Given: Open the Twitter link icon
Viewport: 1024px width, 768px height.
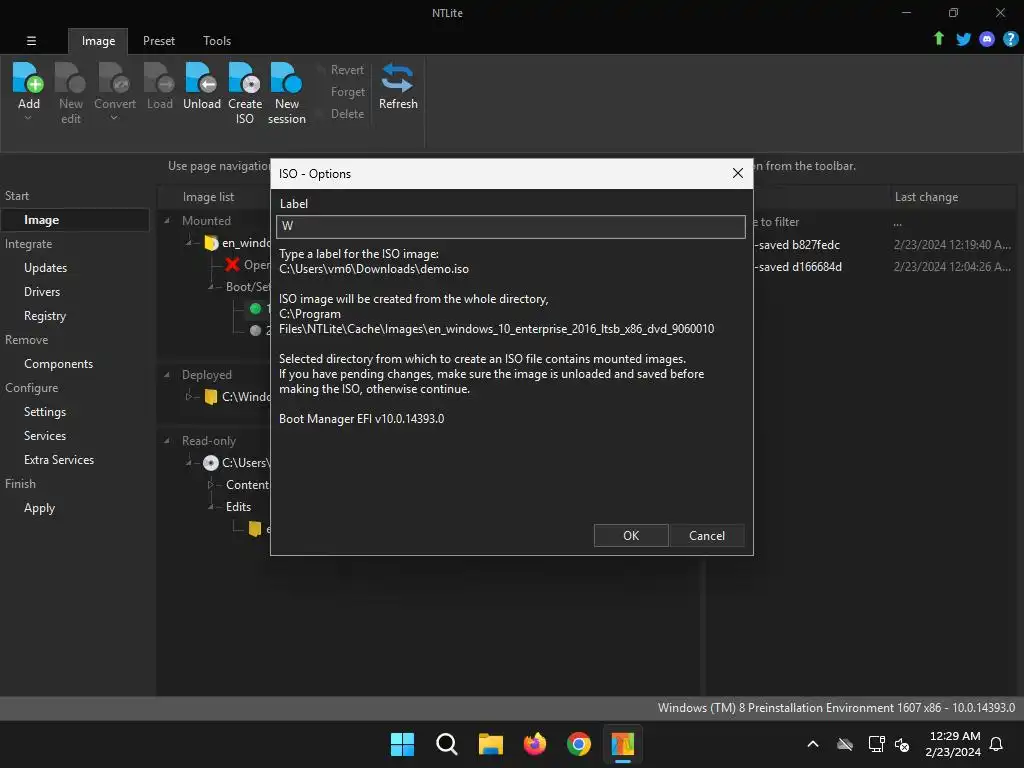Looking at the screenshot, I should [963, 39].
